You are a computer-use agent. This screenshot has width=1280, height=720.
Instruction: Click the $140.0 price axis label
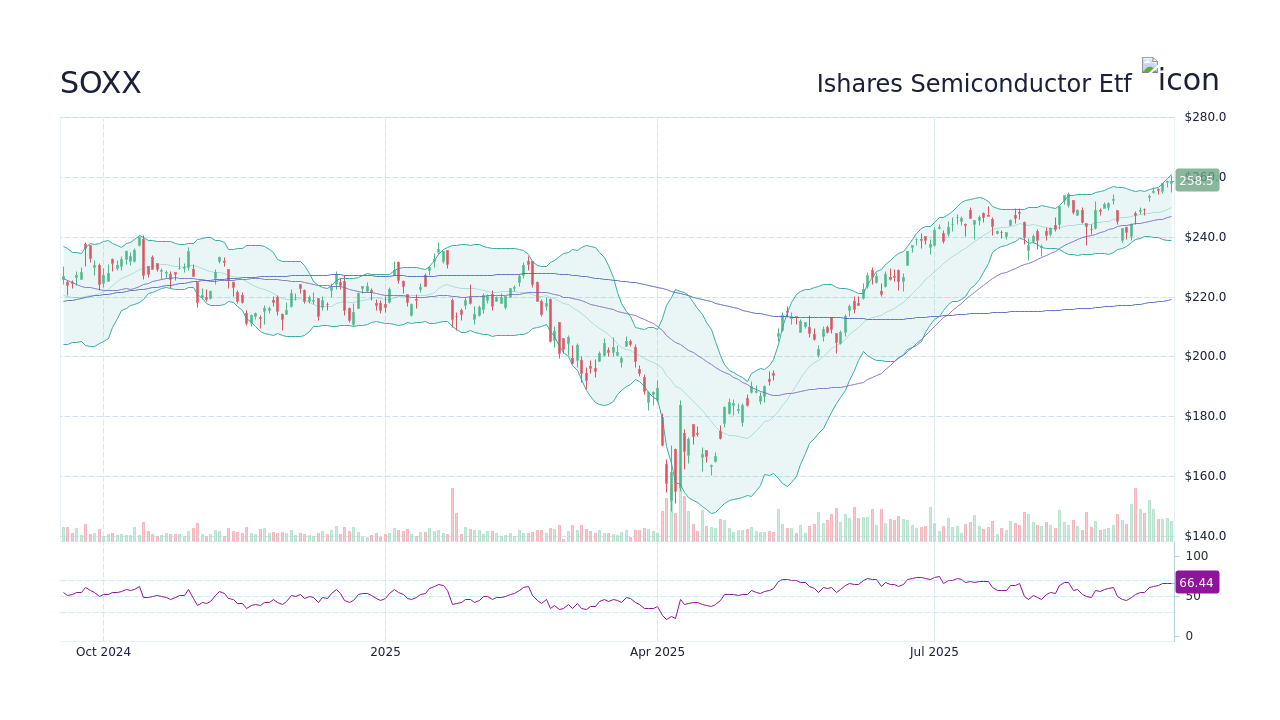[x=1205, y=536]
